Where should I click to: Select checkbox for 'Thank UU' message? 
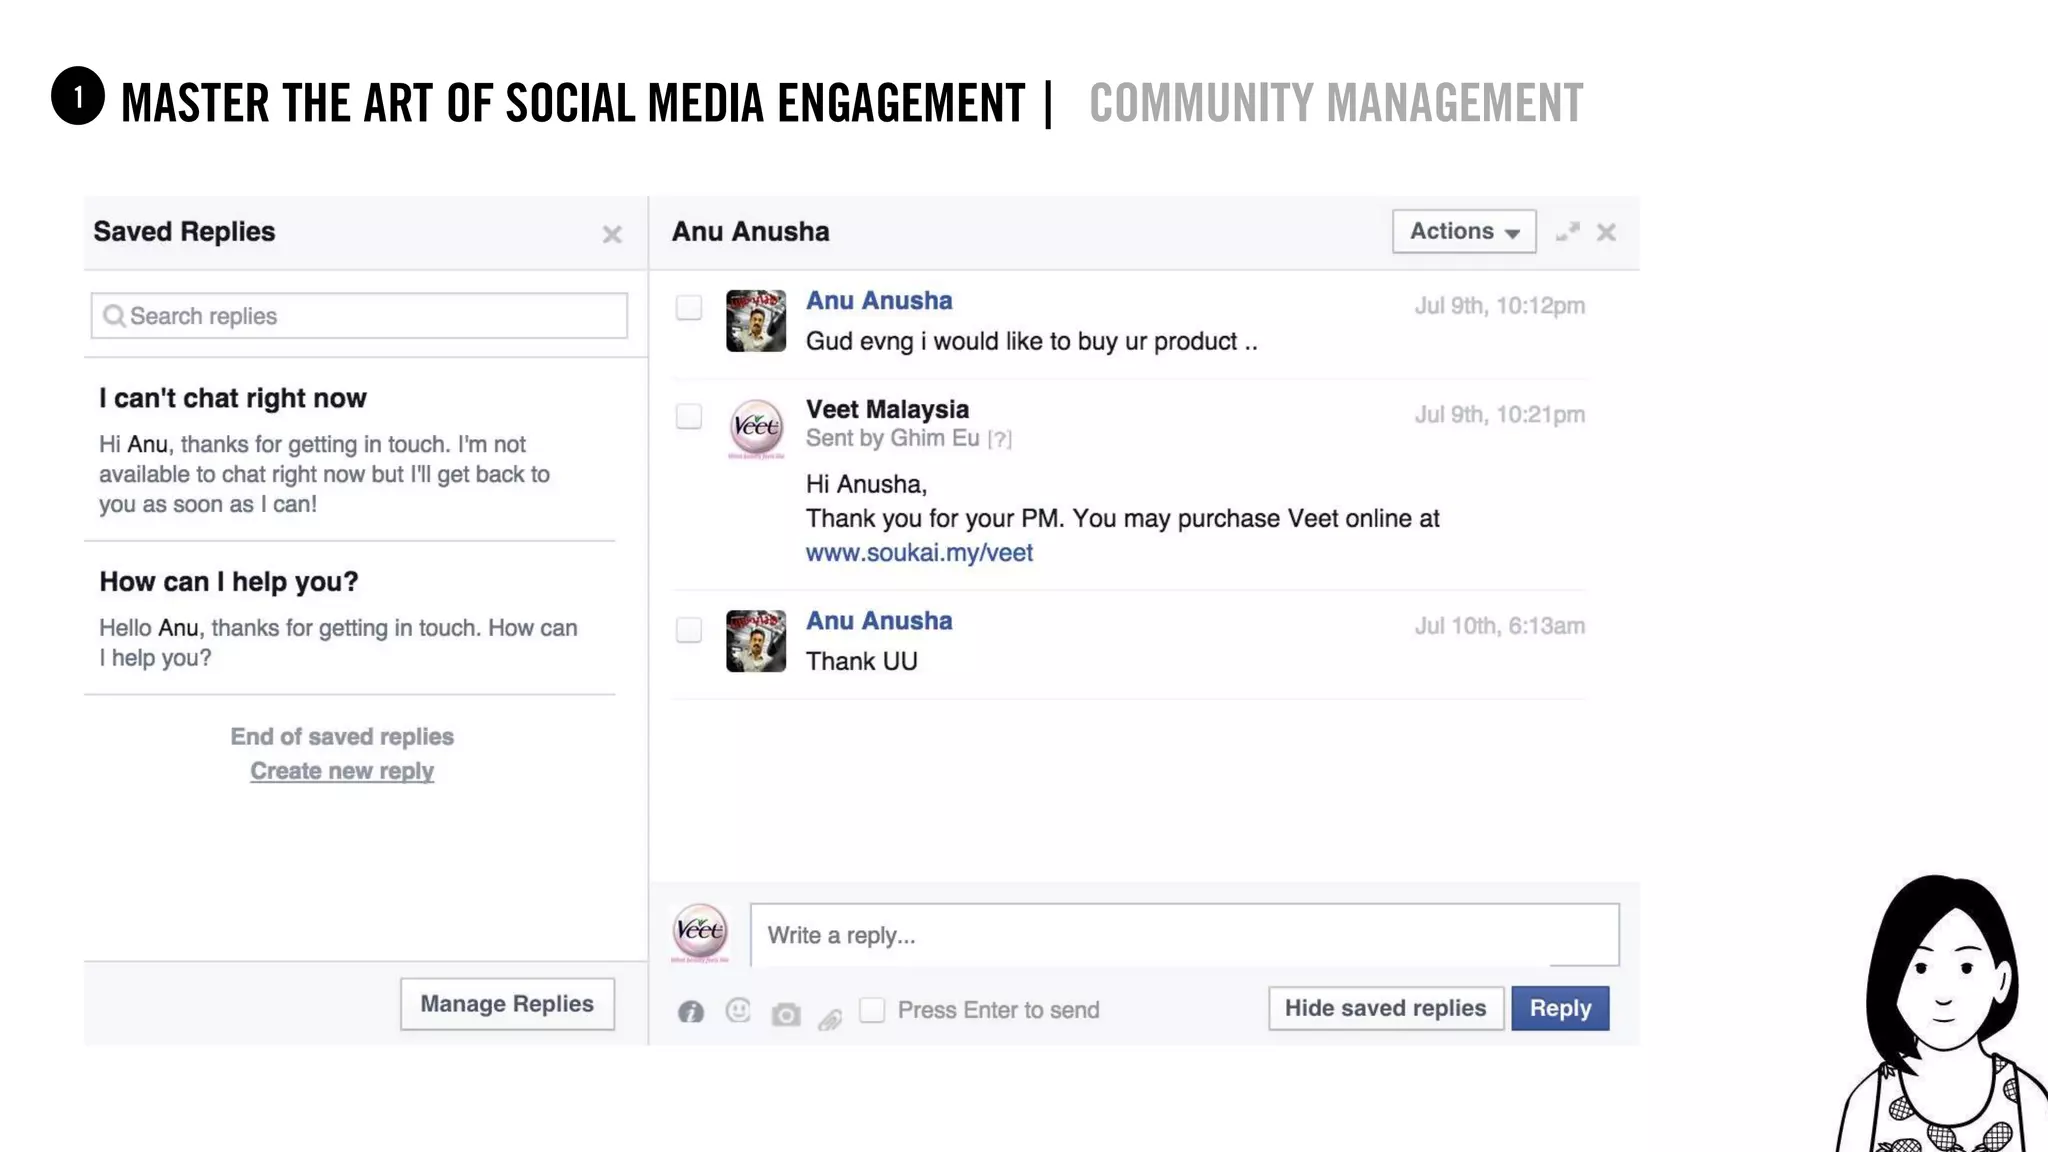(x=689, y=630)
